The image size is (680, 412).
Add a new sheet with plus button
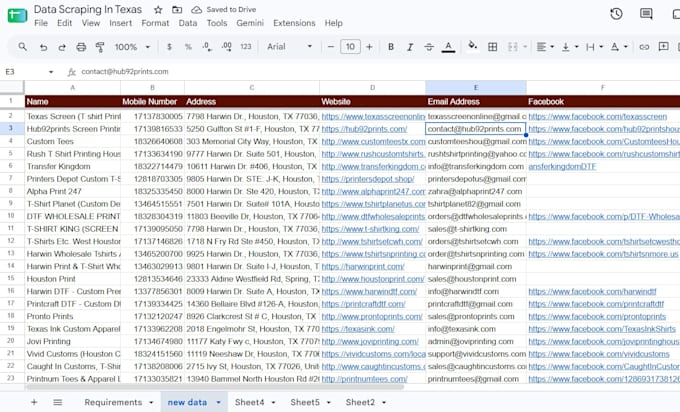[x=34, y=402]
